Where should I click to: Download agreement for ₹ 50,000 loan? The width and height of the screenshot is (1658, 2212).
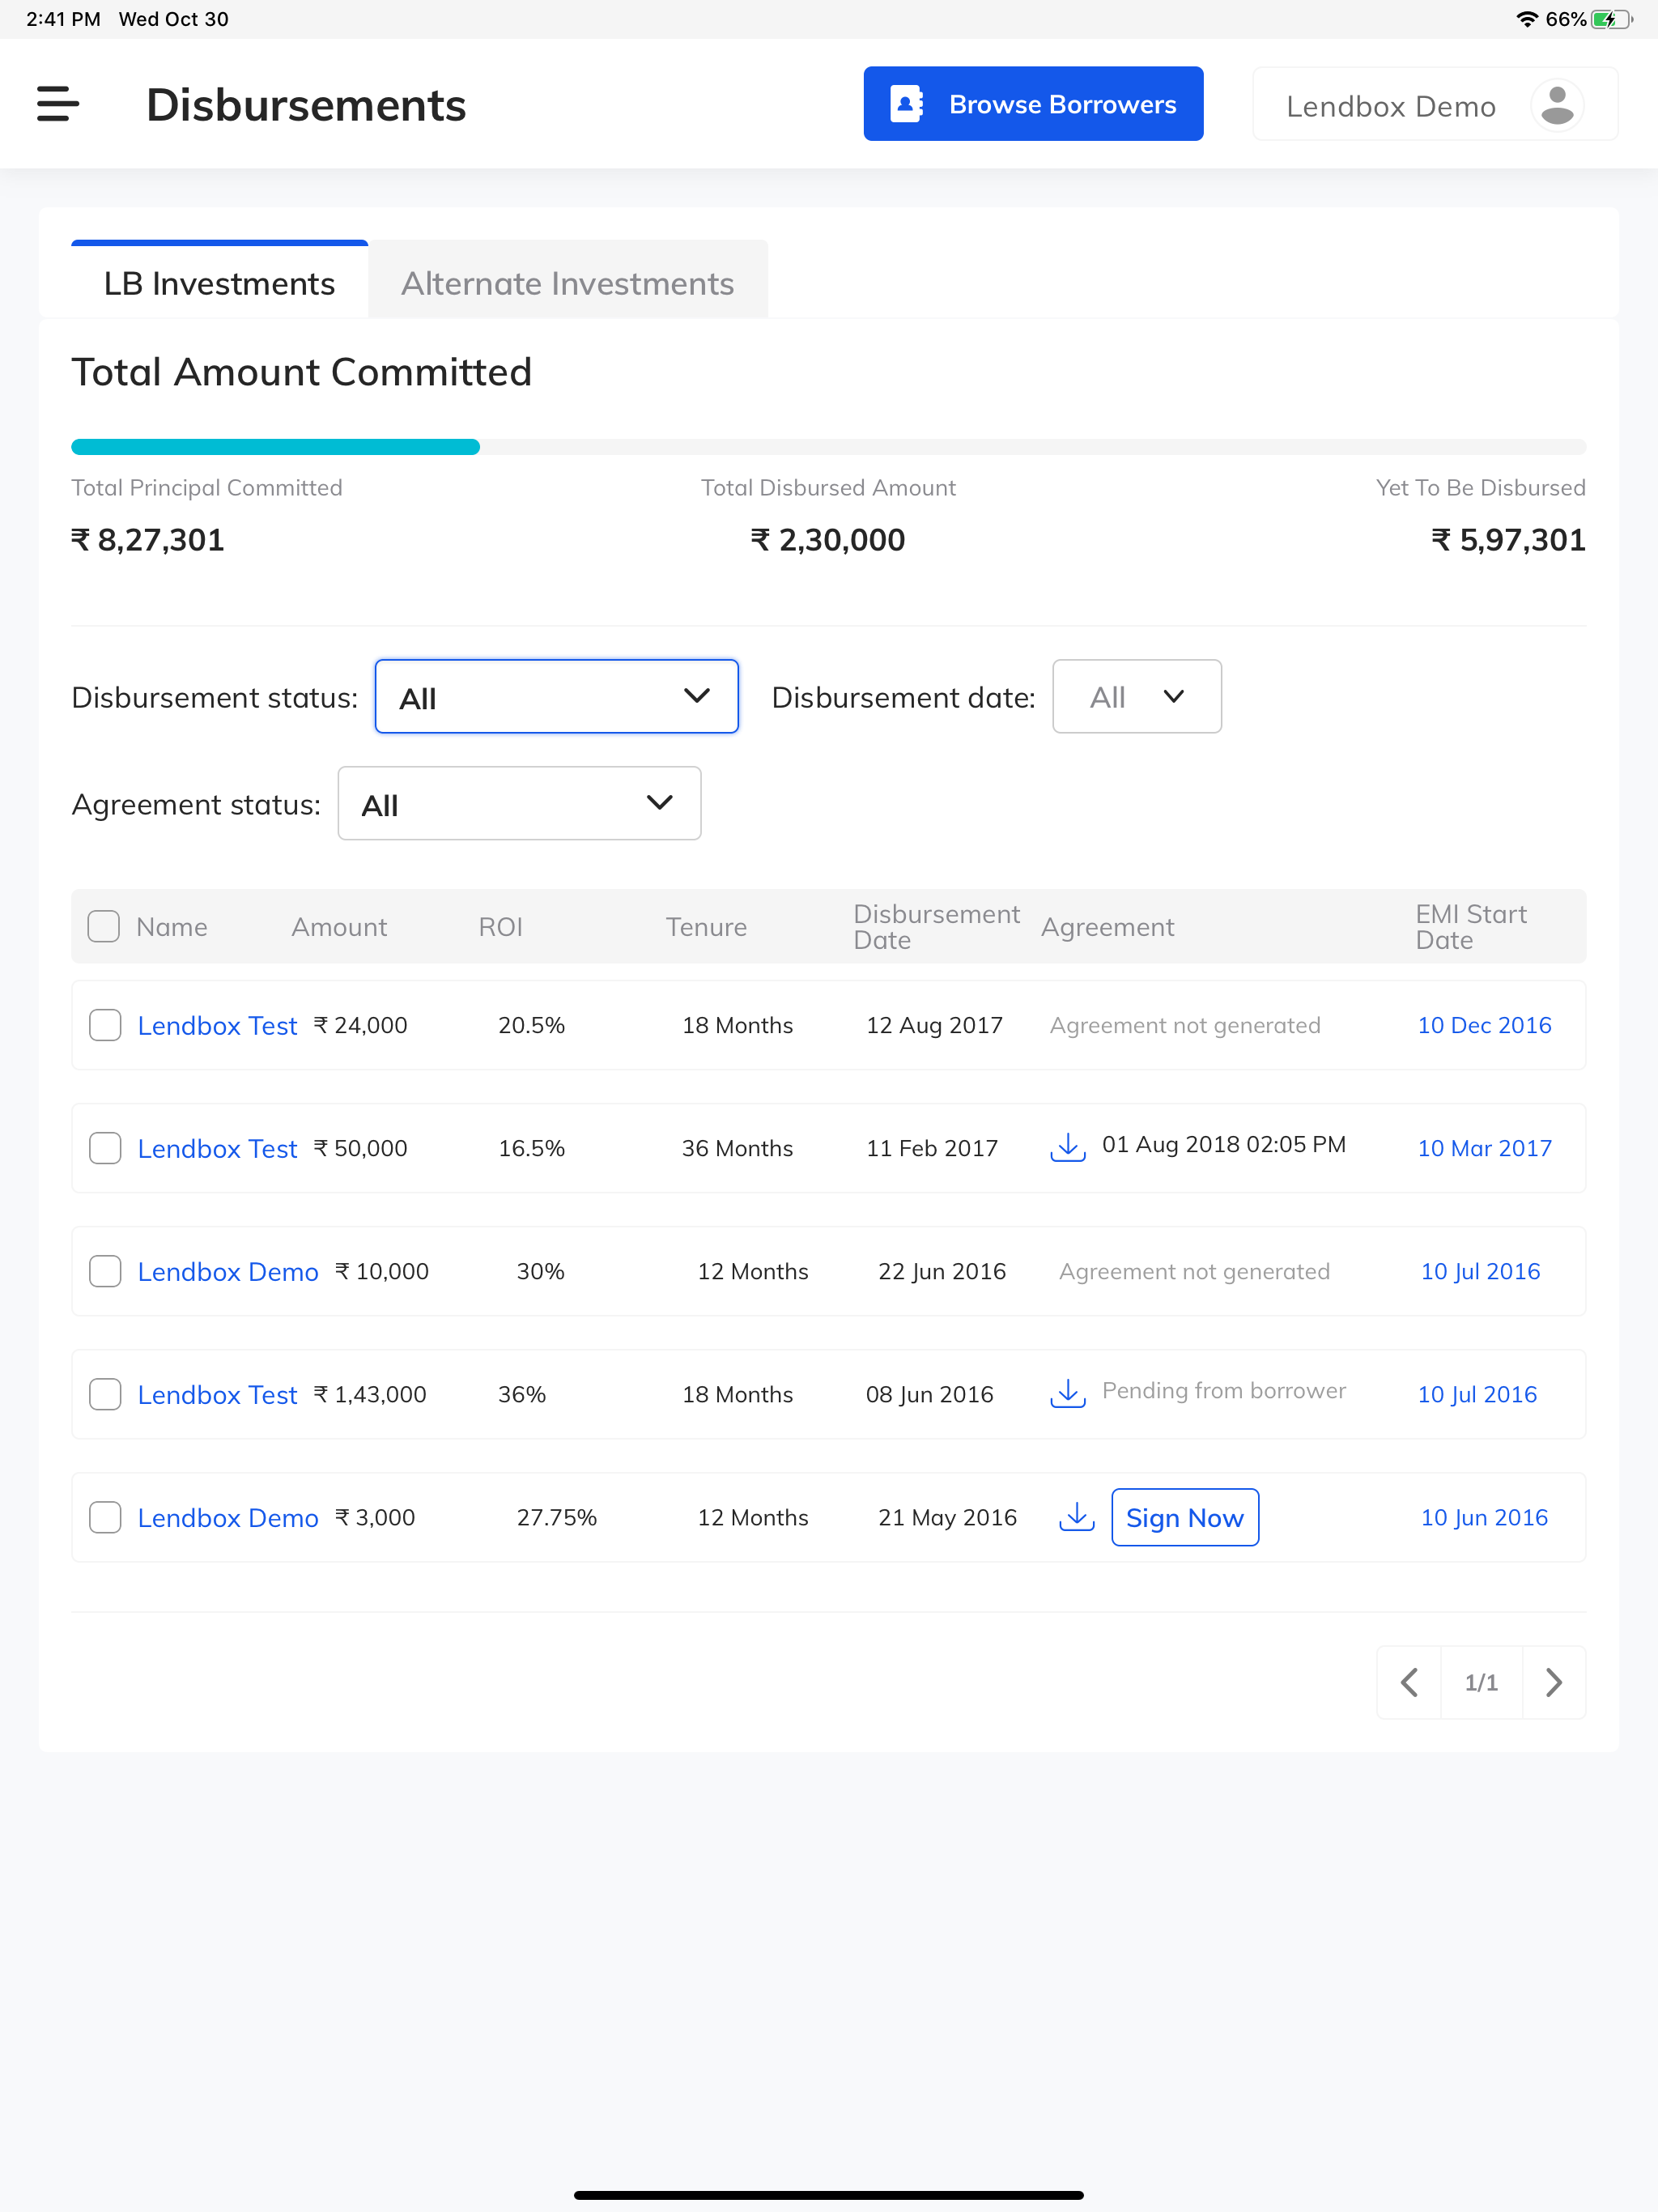click(1068, 1147)
